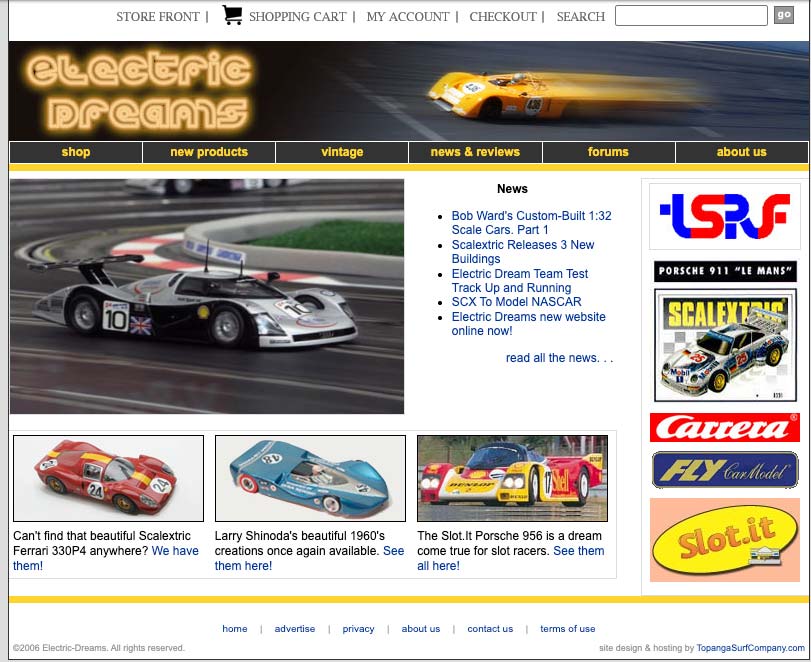This screenshot has width=811, height=662.
Task: Open the Slot.it brand logo
Action: tap(725, 540)
